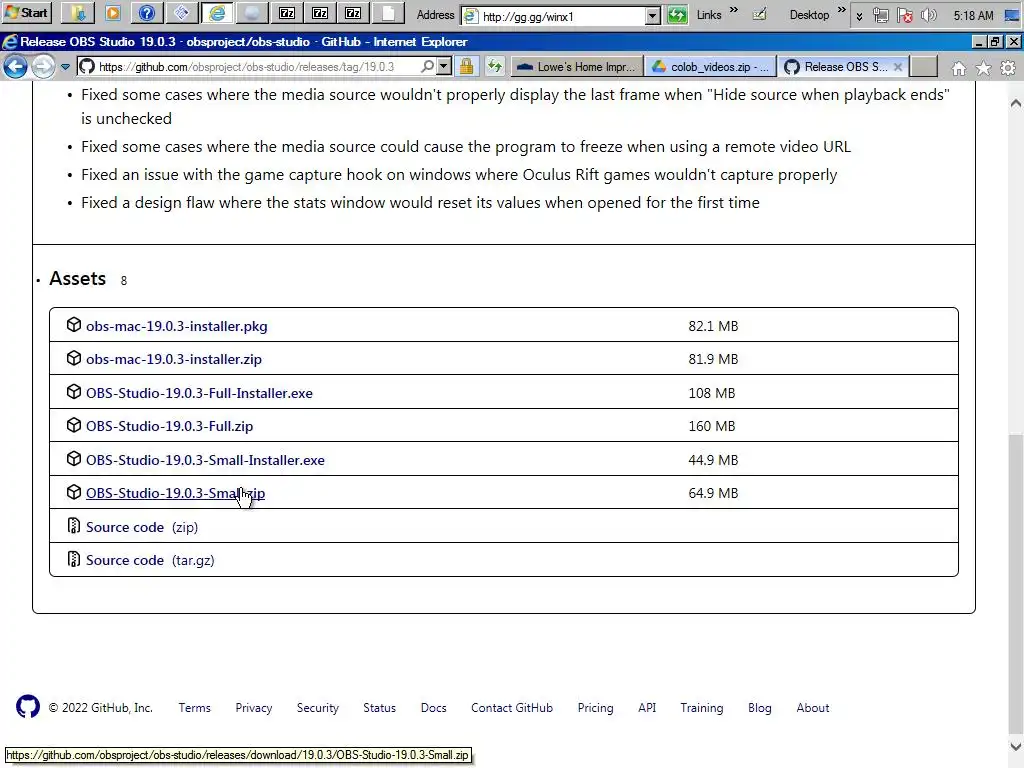Open the Privacy footer link
Screen dimensions: 1024x768
tap(253, 708)
